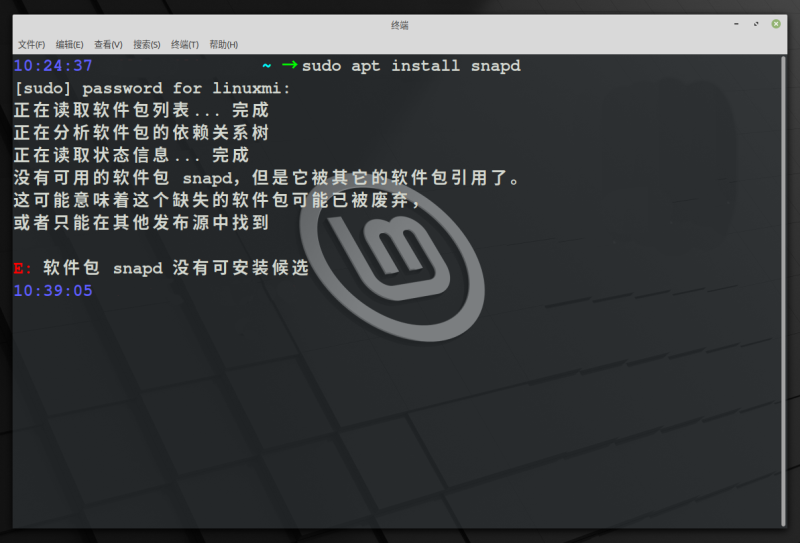
Task: Click the line 正在读取状态信息... 完成
Action: tap(131, 155)
